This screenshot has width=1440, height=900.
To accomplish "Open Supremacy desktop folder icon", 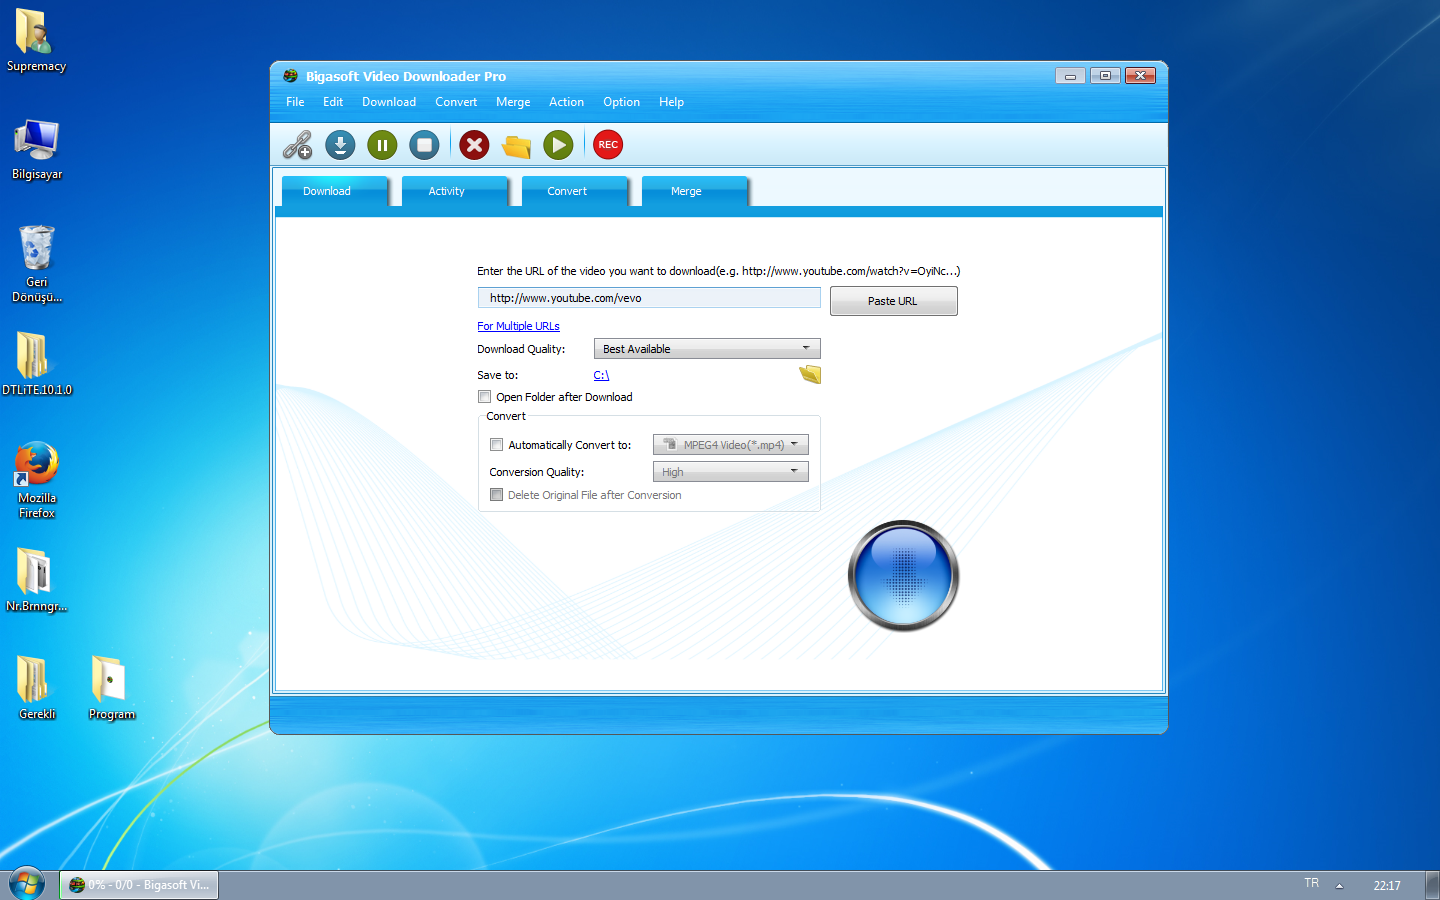I will pyautogui.click(x=36, y=41).
